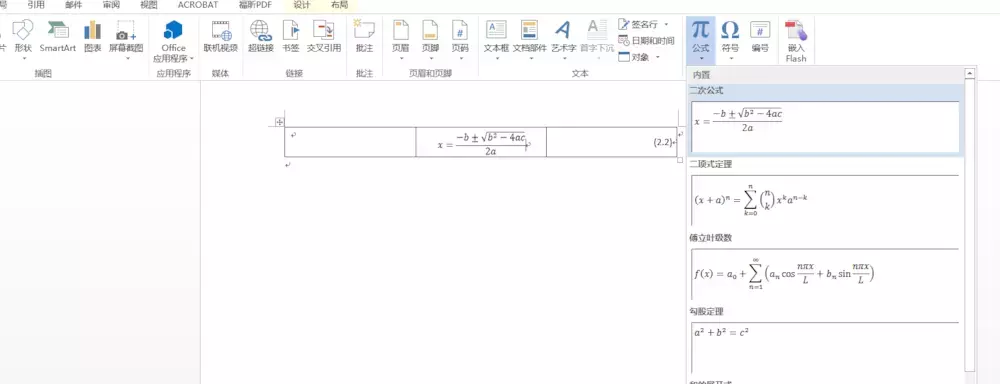The image size is (1000, 384).
Task: Open the table Layout (布局) tab
Action: (x=339, y=5)
